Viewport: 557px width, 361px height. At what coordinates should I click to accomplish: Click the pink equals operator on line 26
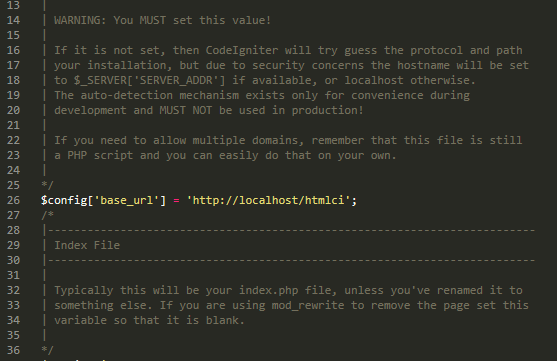pos(176,201)
